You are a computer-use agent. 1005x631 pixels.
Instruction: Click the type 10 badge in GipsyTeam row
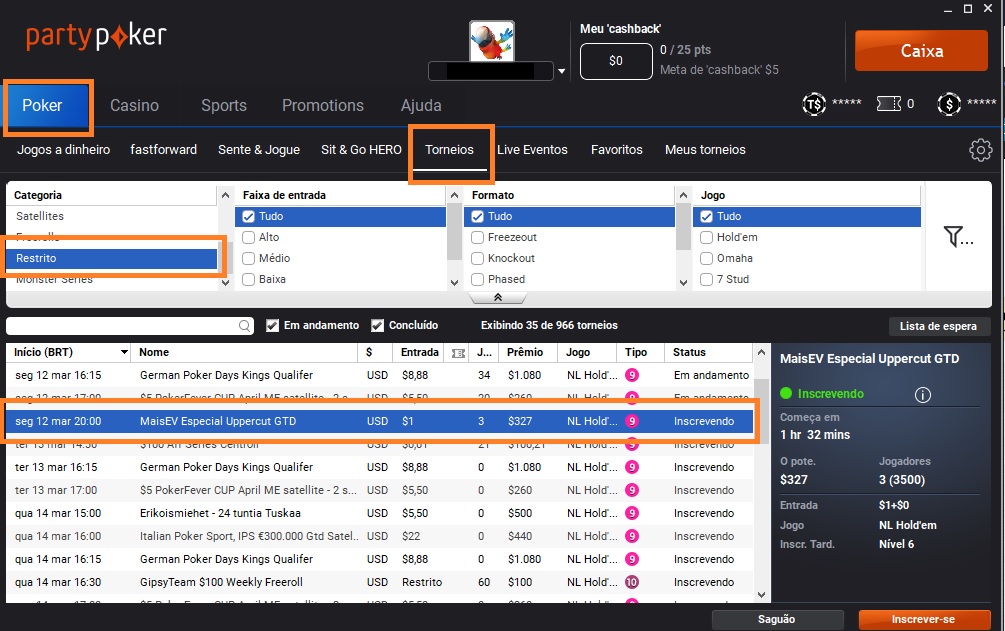click(x=632, y=582)
